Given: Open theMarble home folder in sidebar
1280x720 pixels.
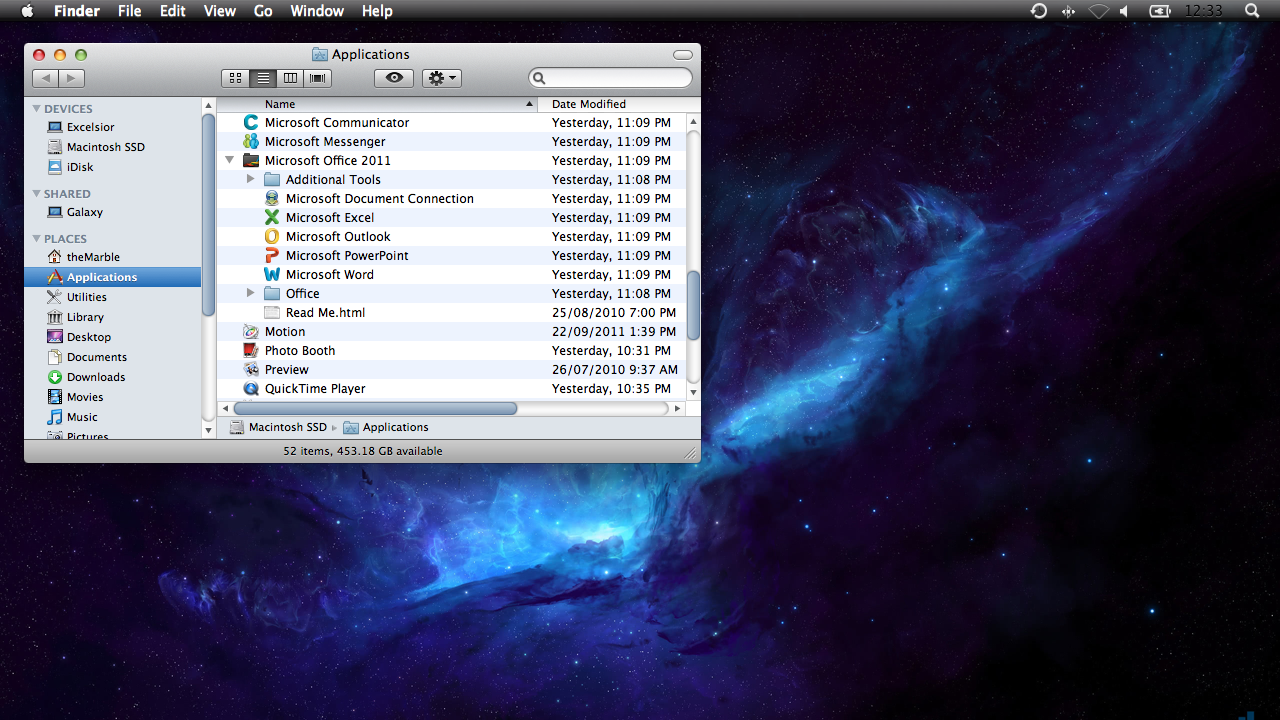Looking at the screenshot, I should pos(93,257).
